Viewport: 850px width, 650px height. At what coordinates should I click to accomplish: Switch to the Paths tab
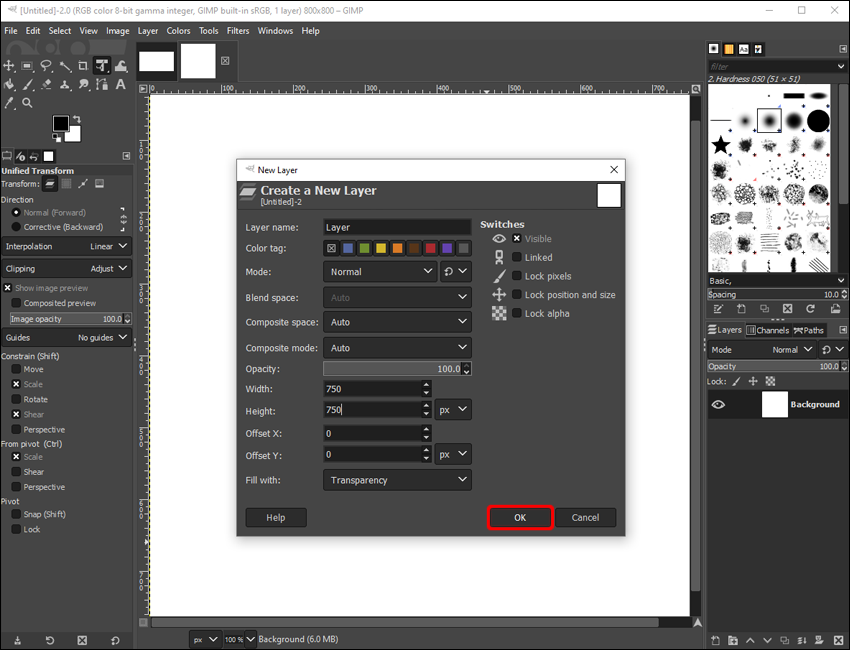click(808, 330)
